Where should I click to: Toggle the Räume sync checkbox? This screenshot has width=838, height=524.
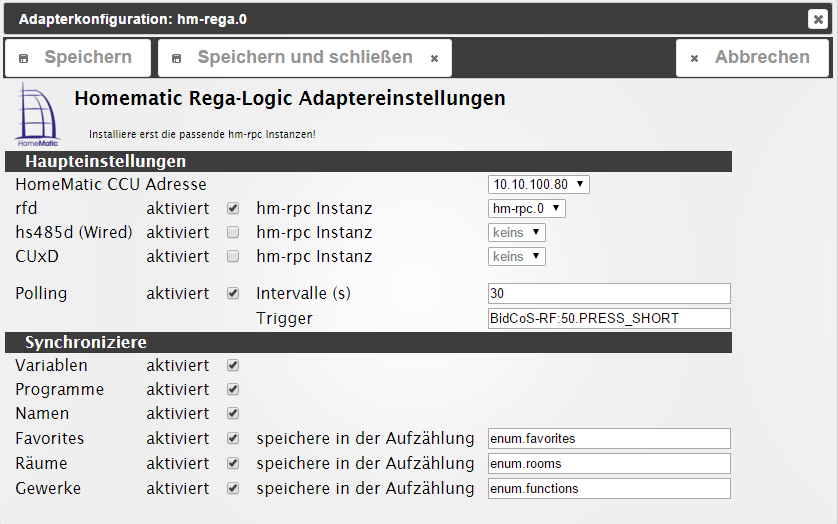point(232,463)
